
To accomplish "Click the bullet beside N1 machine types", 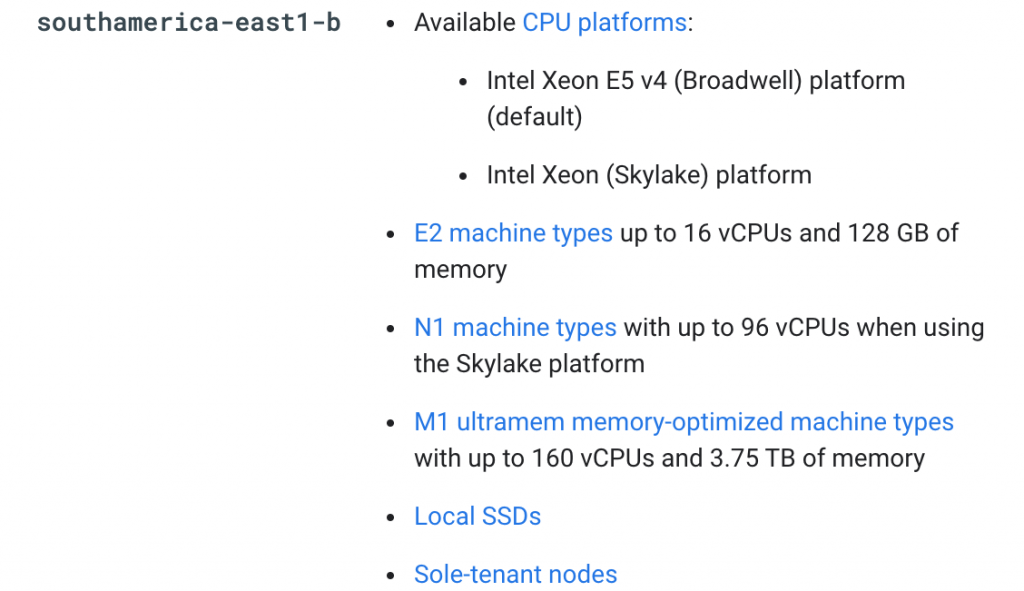I will coord(392,329).
